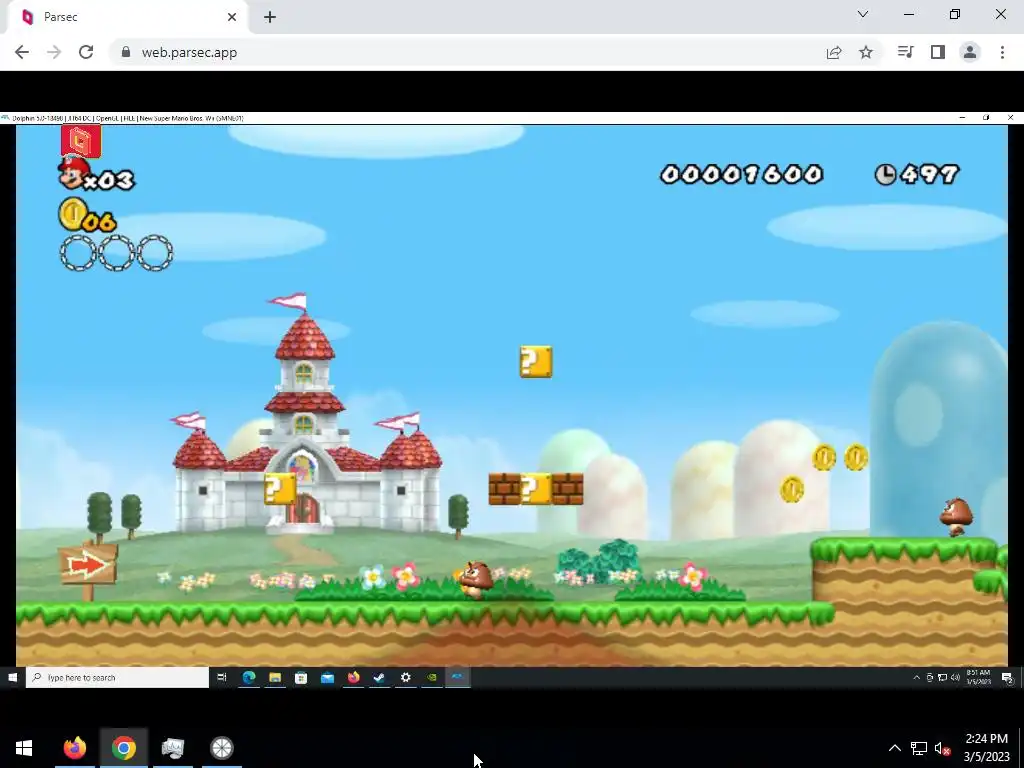The height and width of the screenshot is (768, 1024).
Task: Open Mail app on remote taskbar
Action: (x=327, y=678)
